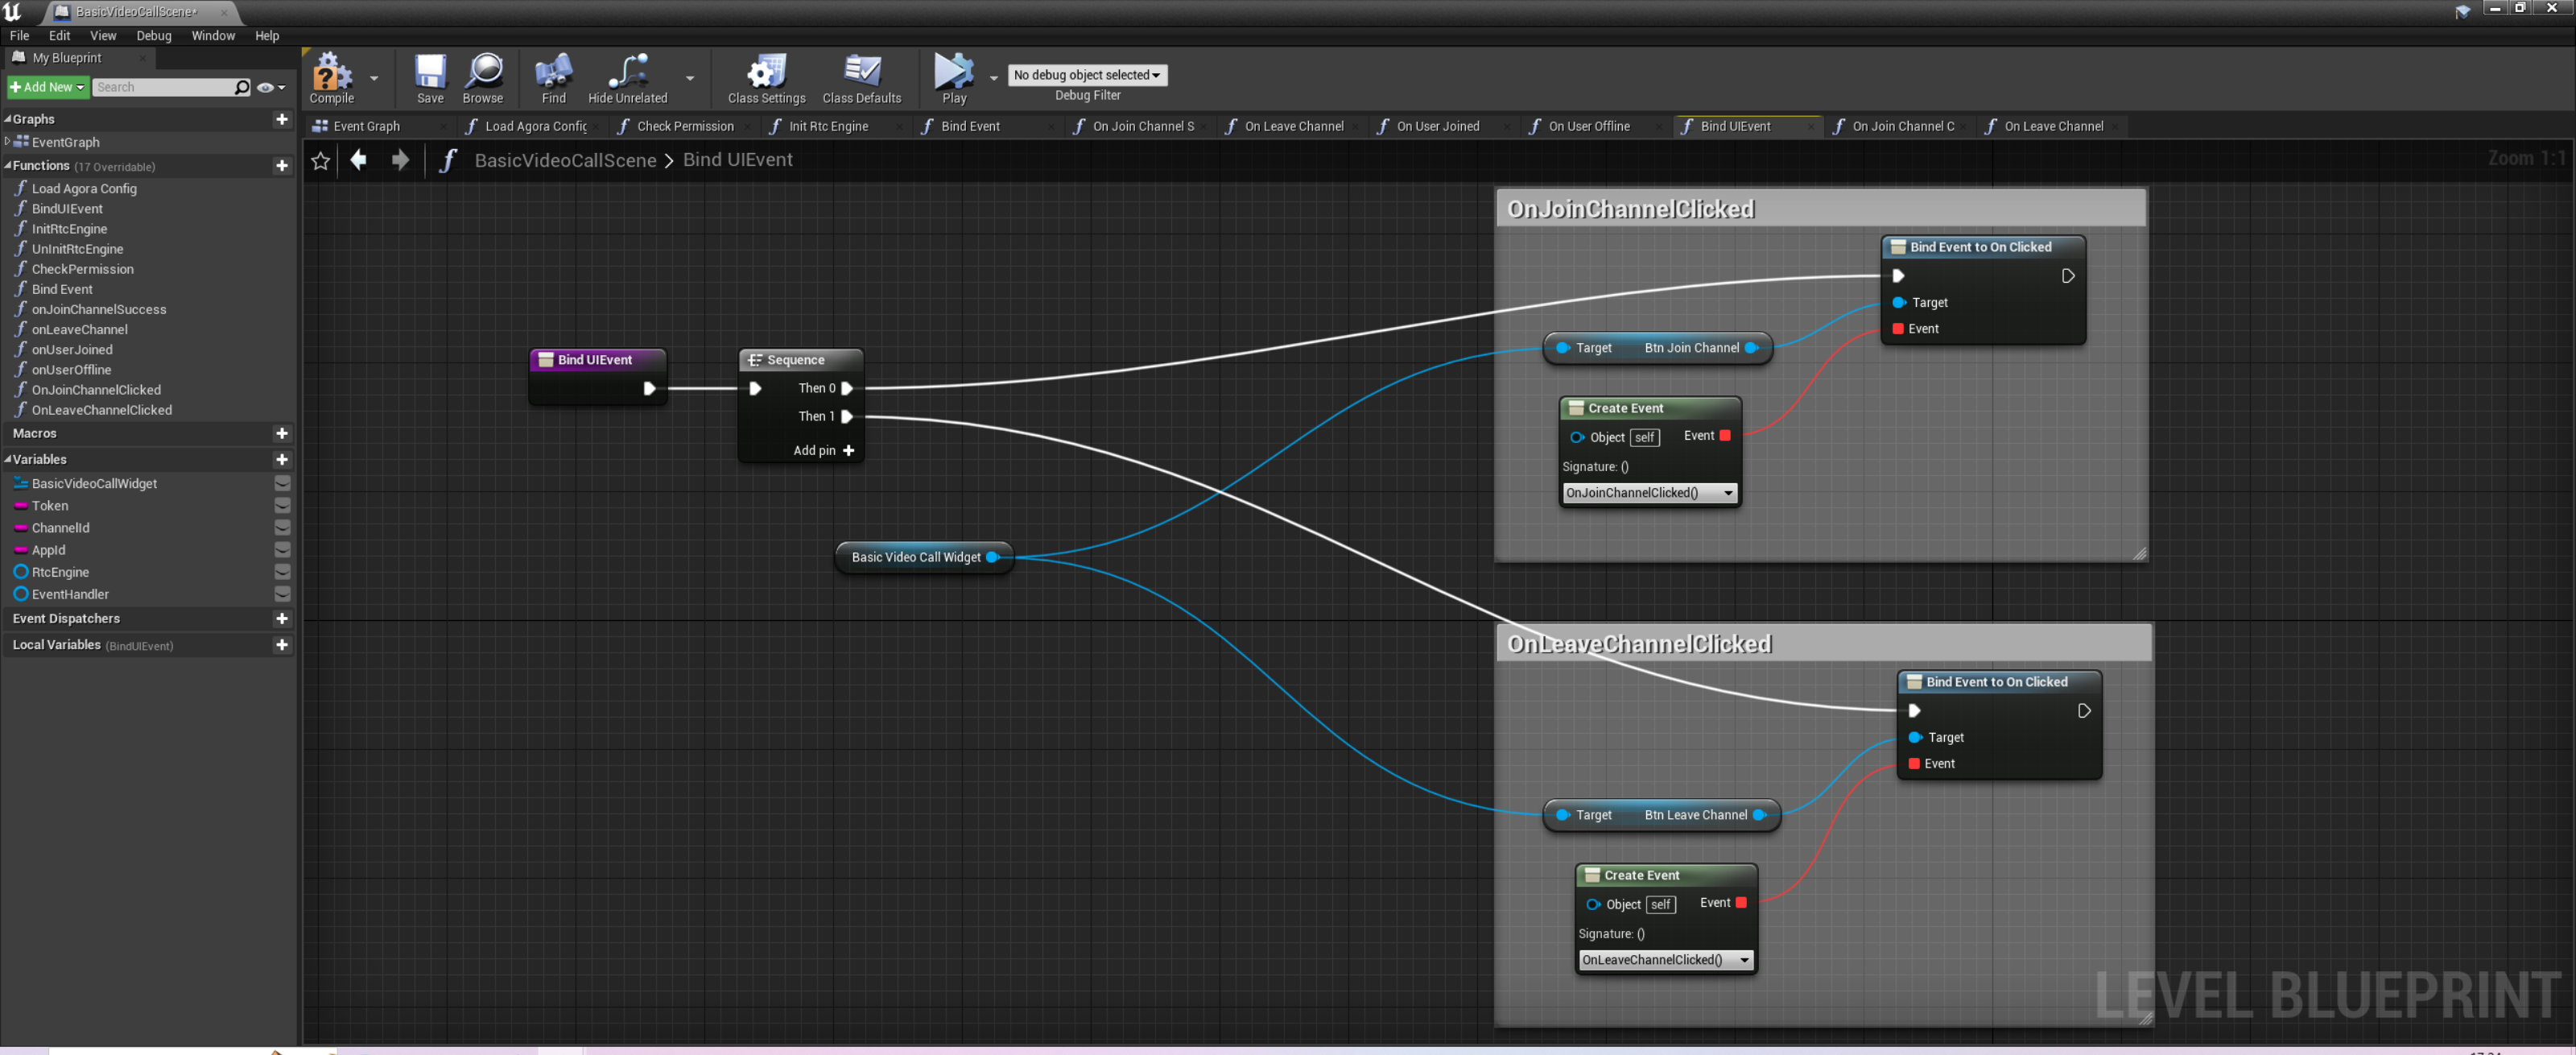This screenshot has width=2576, height=1055.
Task: Expand the EventGraph tree item
Action: click(x=8, y=142)
